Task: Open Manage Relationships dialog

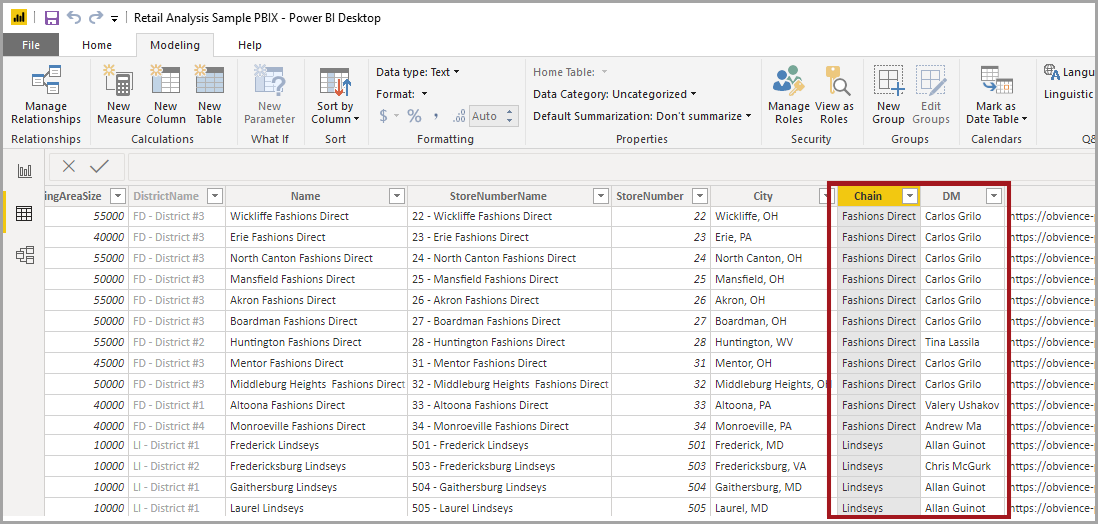Action: click(46, 96)
